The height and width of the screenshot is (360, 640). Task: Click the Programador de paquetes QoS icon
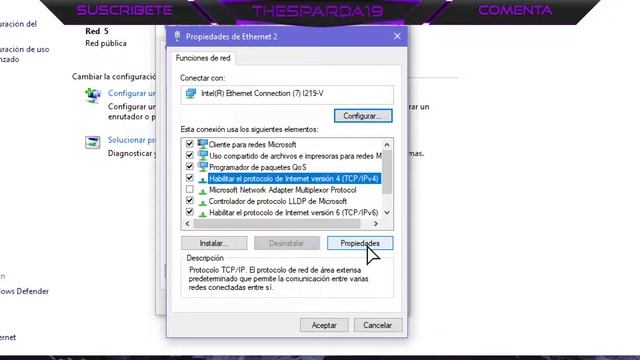pyautogui.click(x=202, y=167)
